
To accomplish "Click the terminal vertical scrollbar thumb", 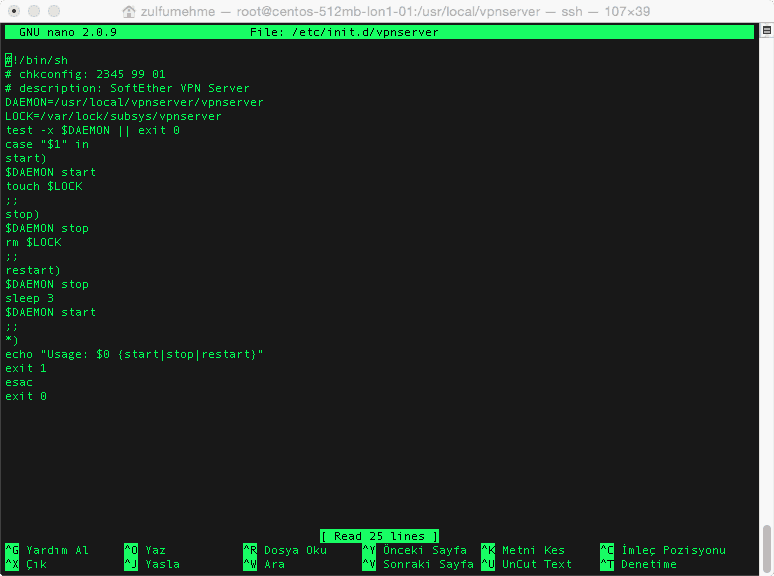I will tap(767, 547).
